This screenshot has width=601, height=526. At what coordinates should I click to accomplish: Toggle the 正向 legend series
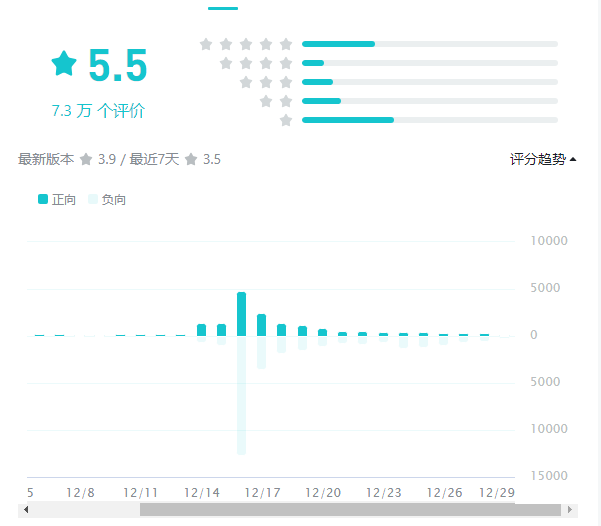coord(57,199)
